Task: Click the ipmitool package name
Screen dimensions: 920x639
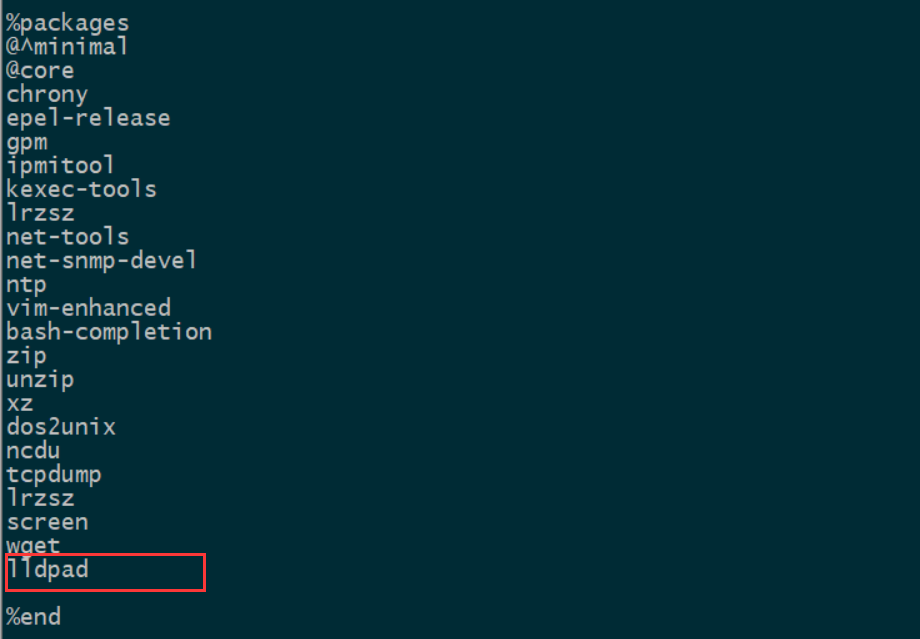Action: click(60, 165)
